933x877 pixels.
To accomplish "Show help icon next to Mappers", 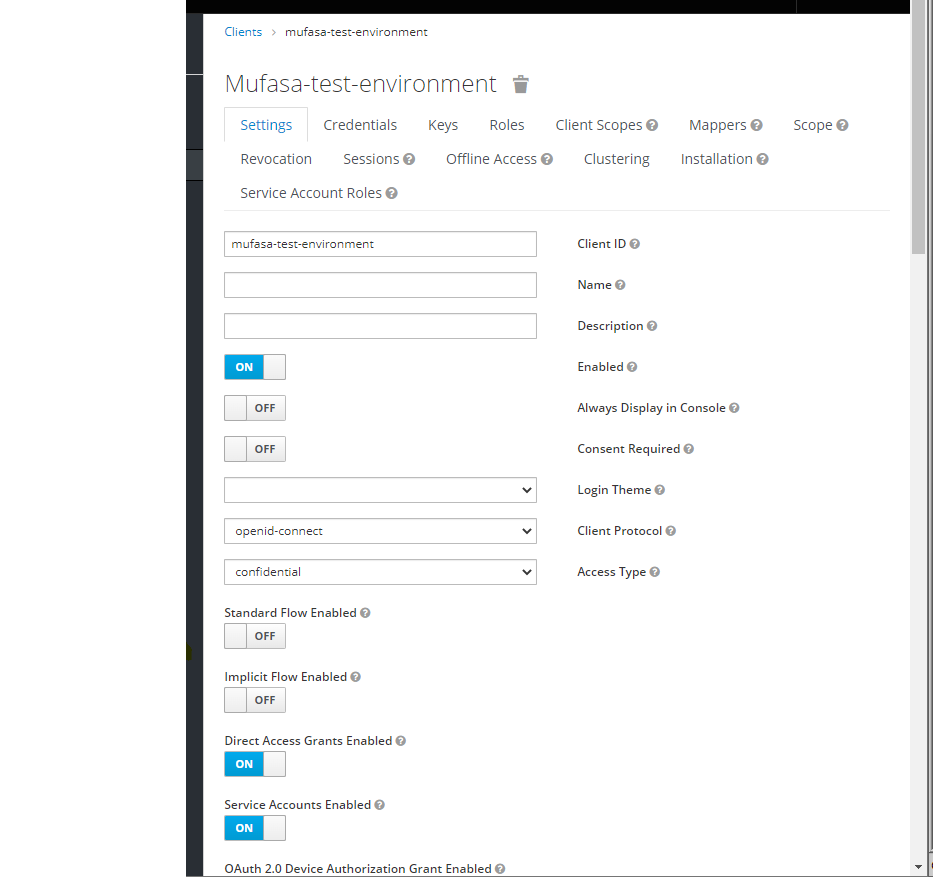I will (x=756, y=125).
